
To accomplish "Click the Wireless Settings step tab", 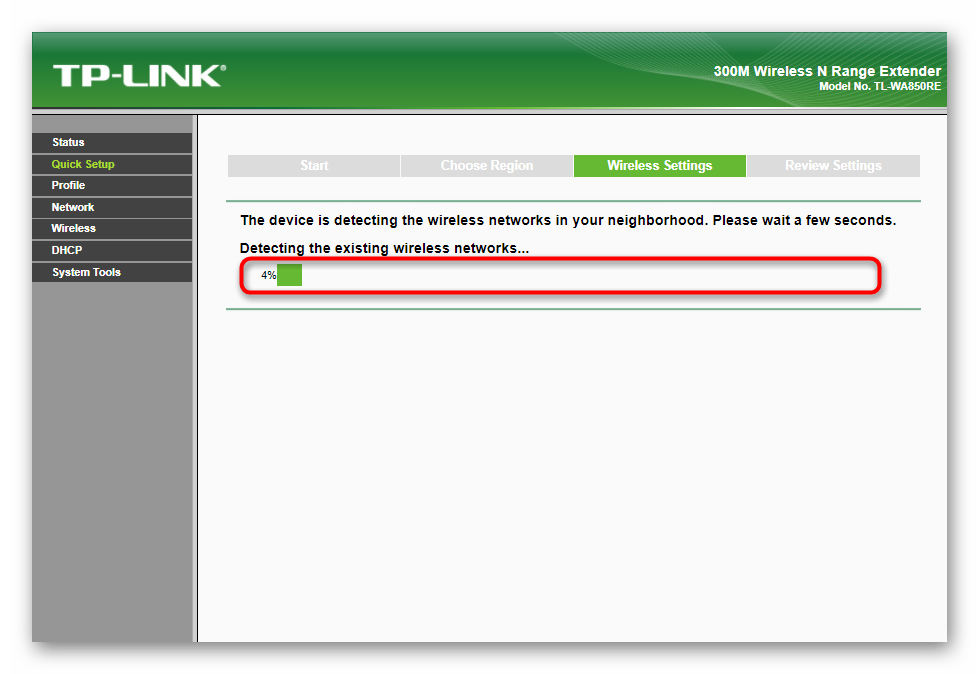I will [x=660, y=166].
